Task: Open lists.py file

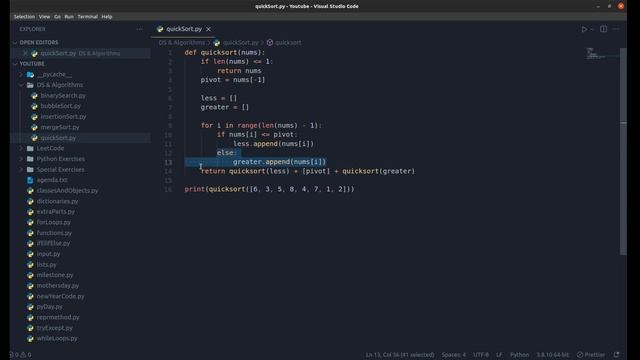Action: pyautogui.click(x=46, y=264)
